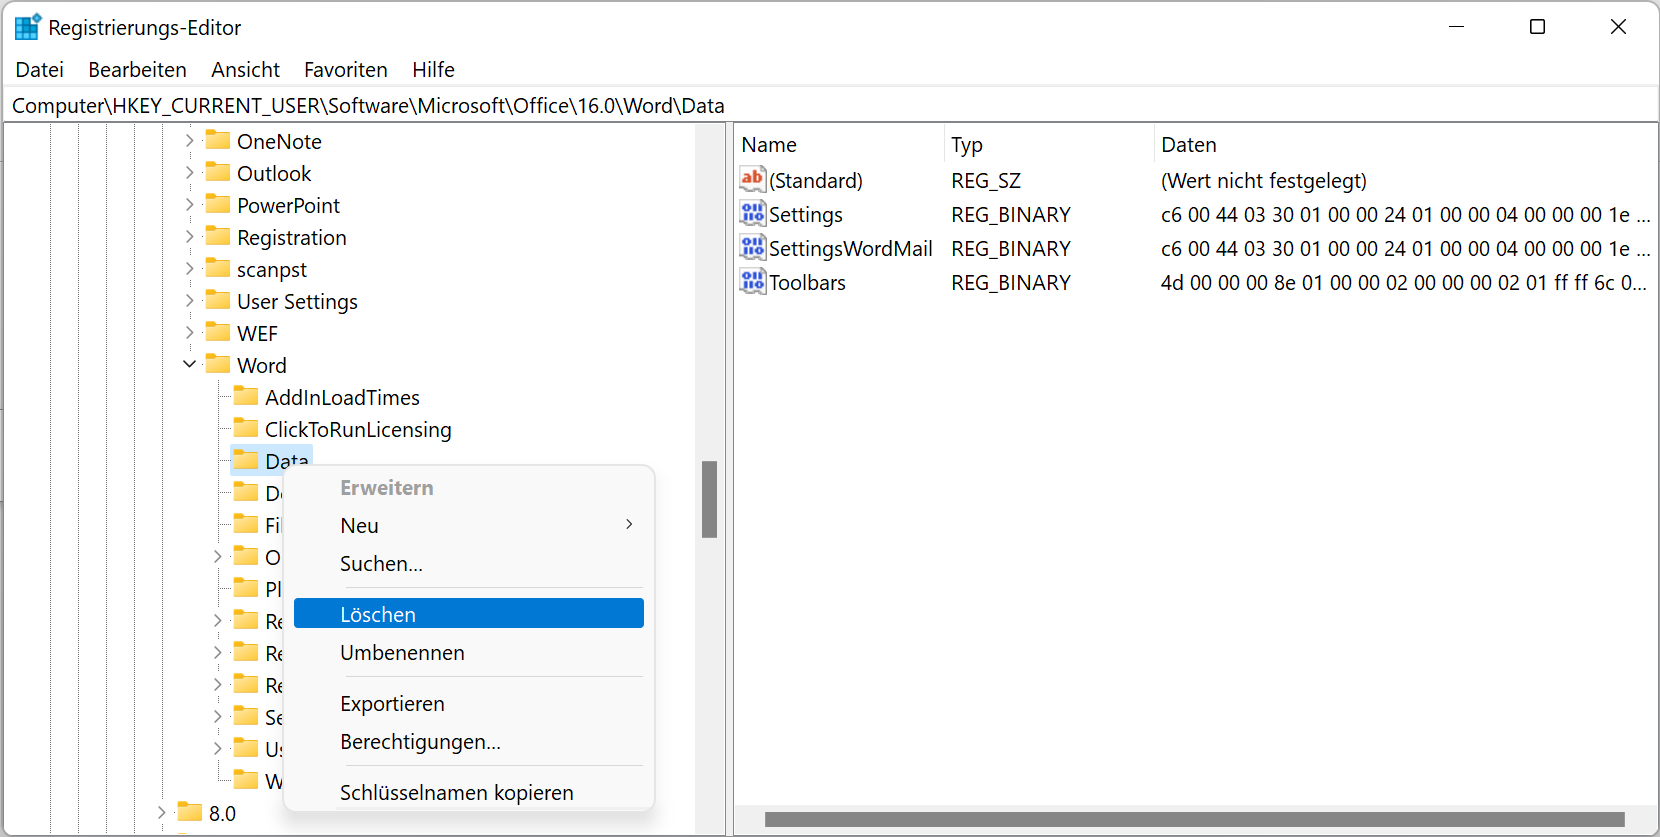The height and width of the screenshot is (837, 1660).
Task: Expand the 8.0 key
Action: click(162, 813)
